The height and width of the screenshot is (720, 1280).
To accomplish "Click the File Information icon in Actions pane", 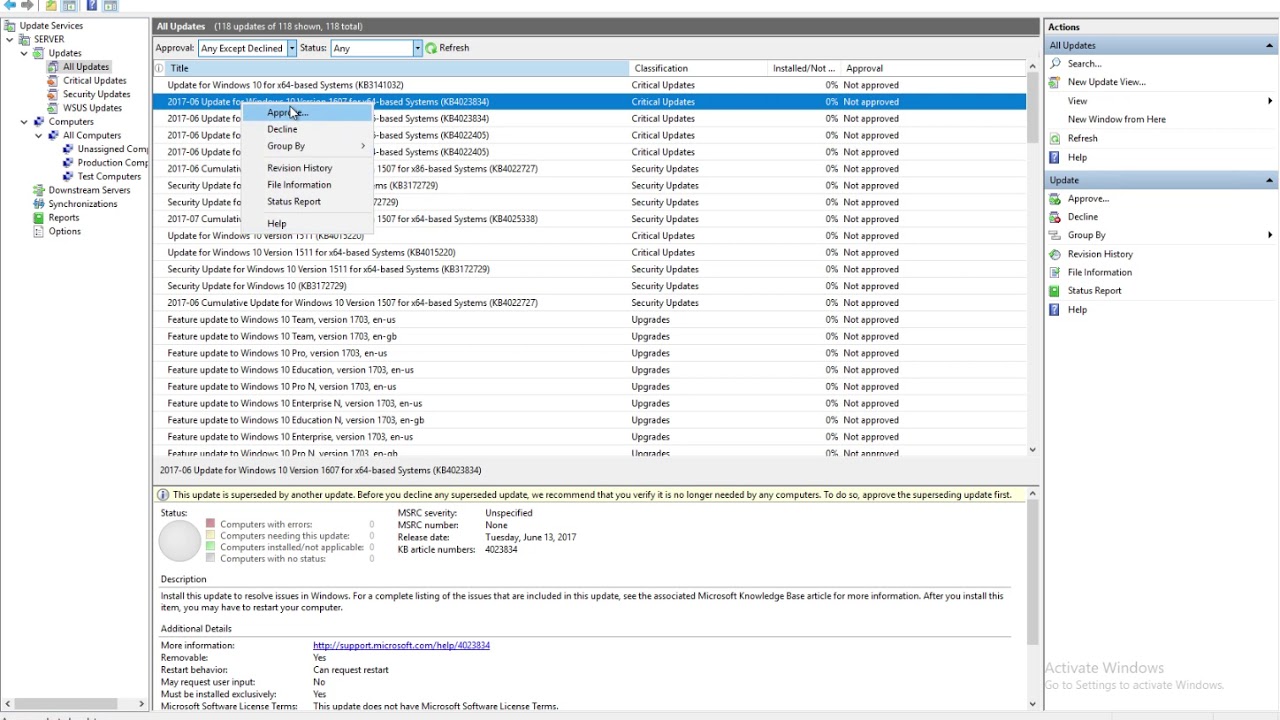I will click(1055, 272).
